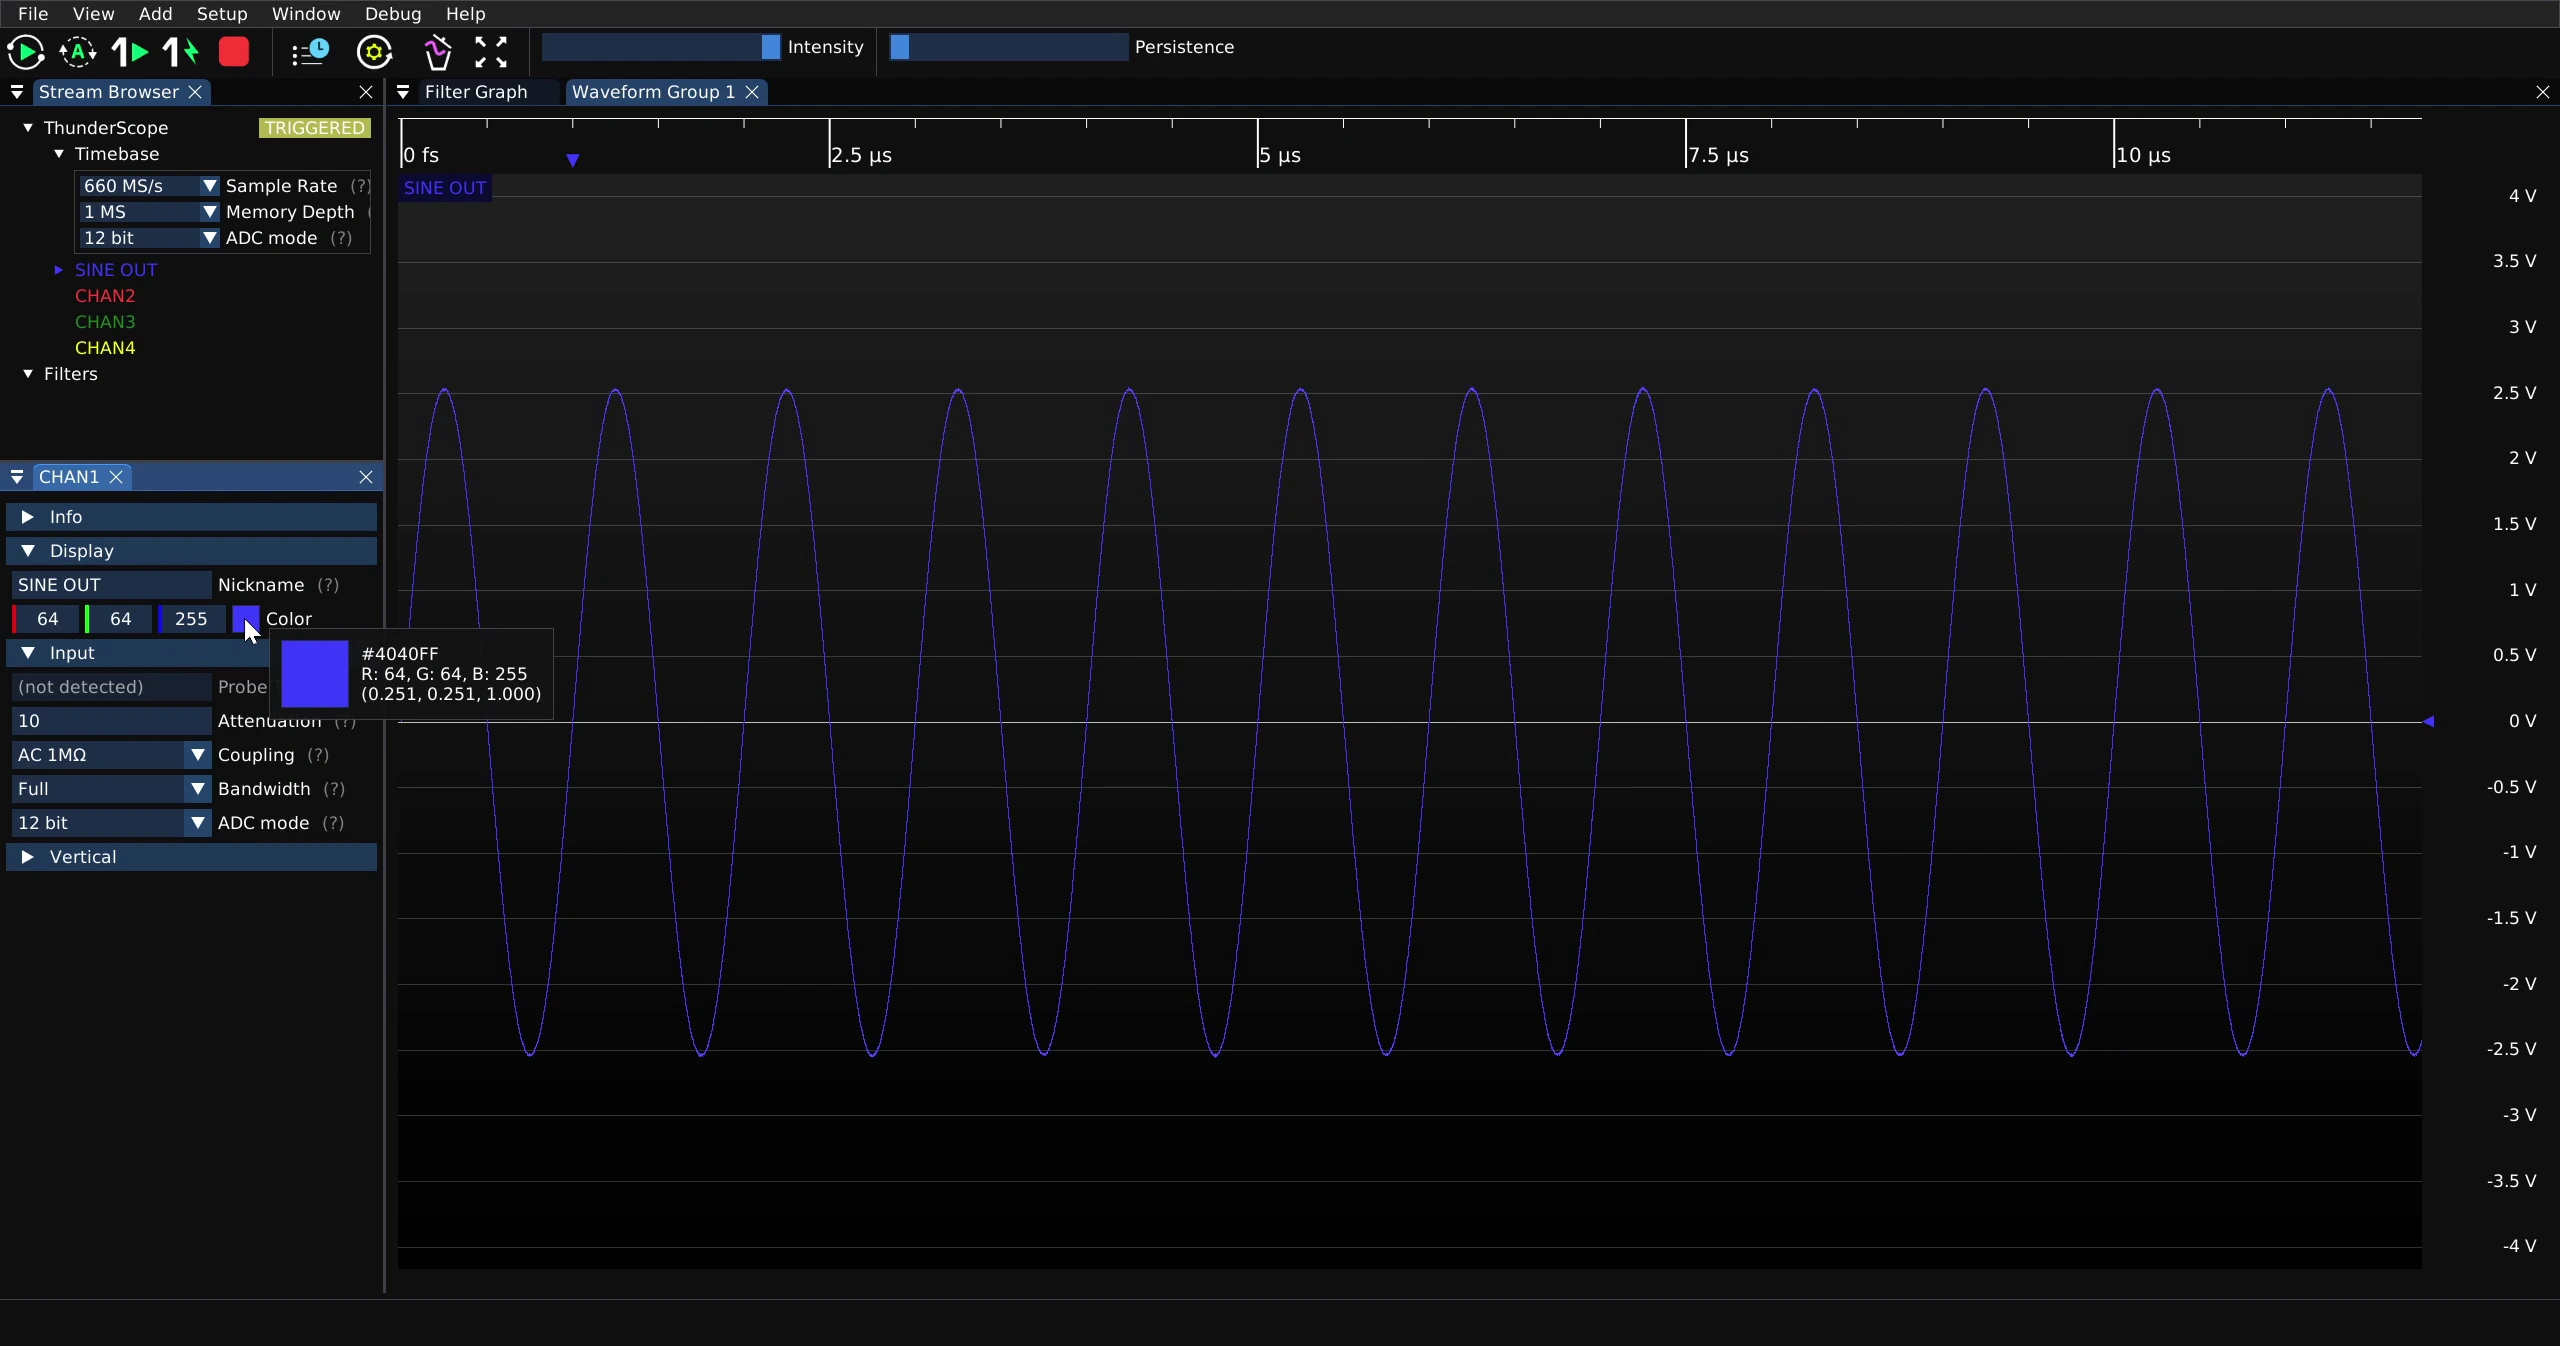Open the waveform history clock icon
The image size is (2560, 1346).
click(x=310, y=52)
